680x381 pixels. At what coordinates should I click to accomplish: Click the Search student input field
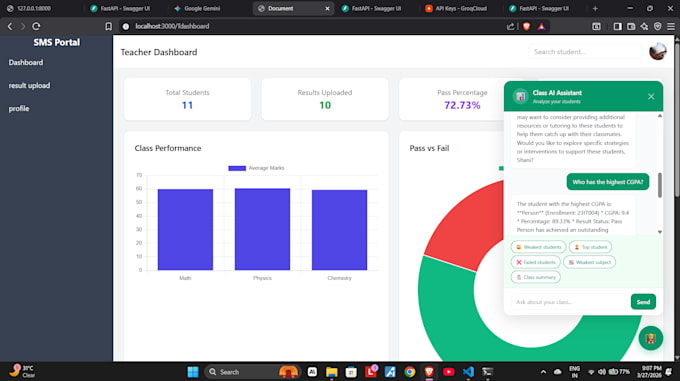pyautogui.click(x=585, y=52)
